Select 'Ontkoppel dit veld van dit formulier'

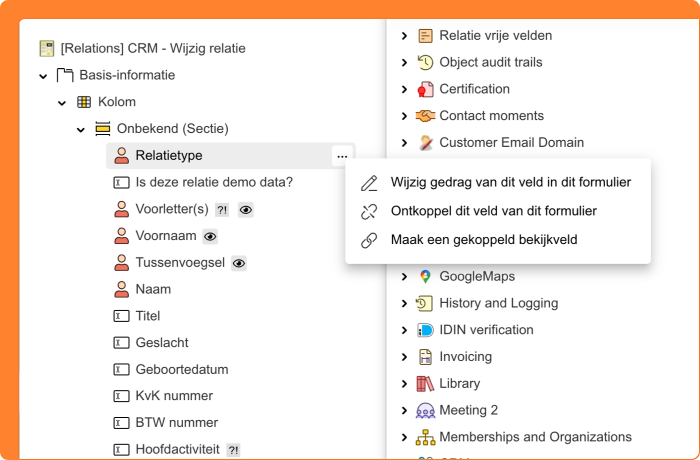(x=493, y=211)
